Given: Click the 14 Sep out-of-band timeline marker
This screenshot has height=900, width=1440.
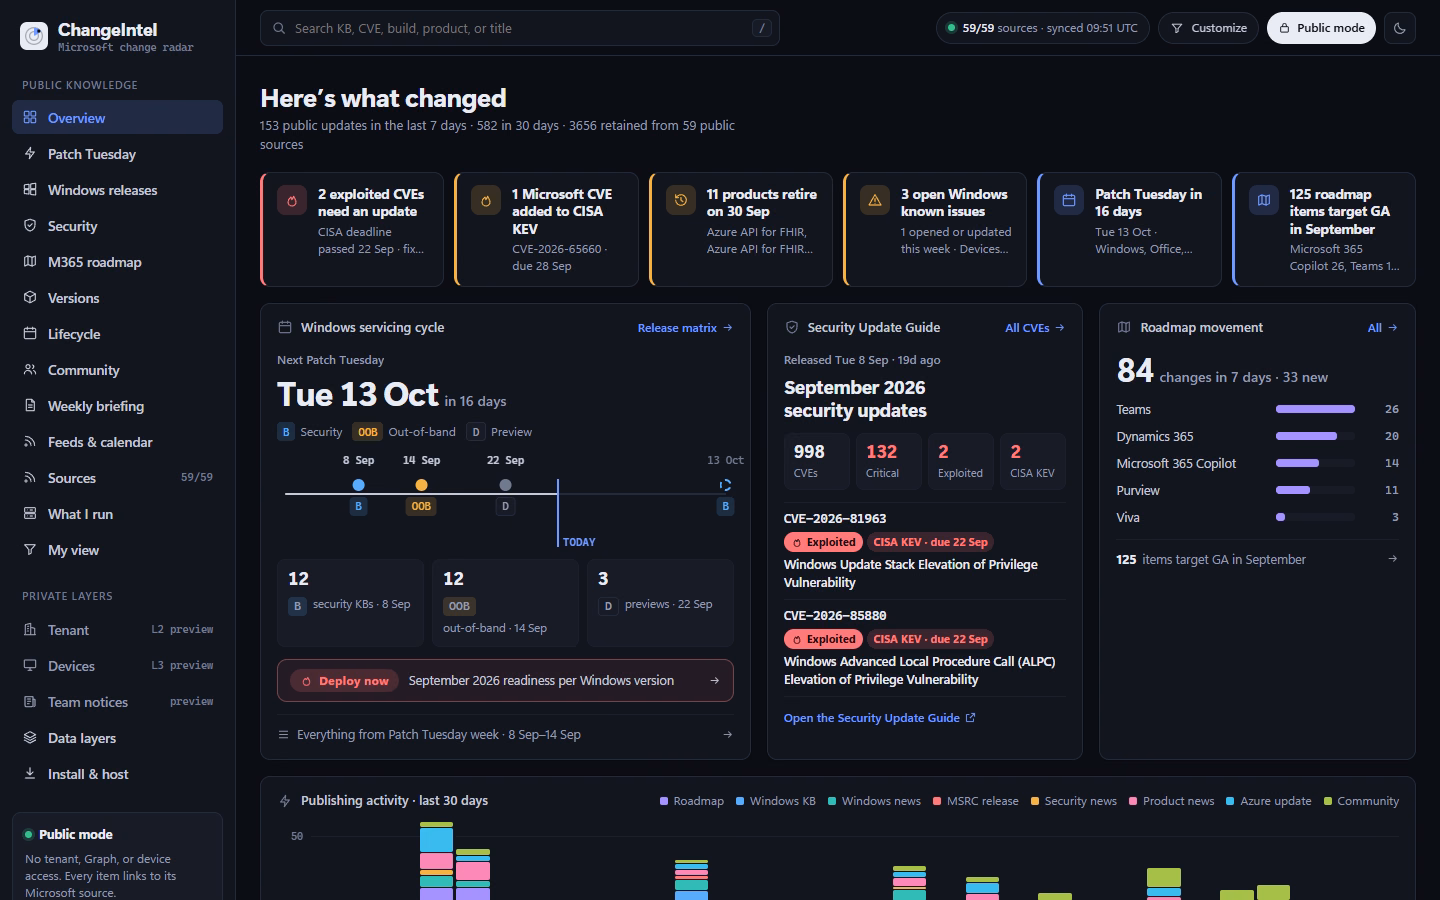Looking at the screenshot, I should tap(421, 485).
